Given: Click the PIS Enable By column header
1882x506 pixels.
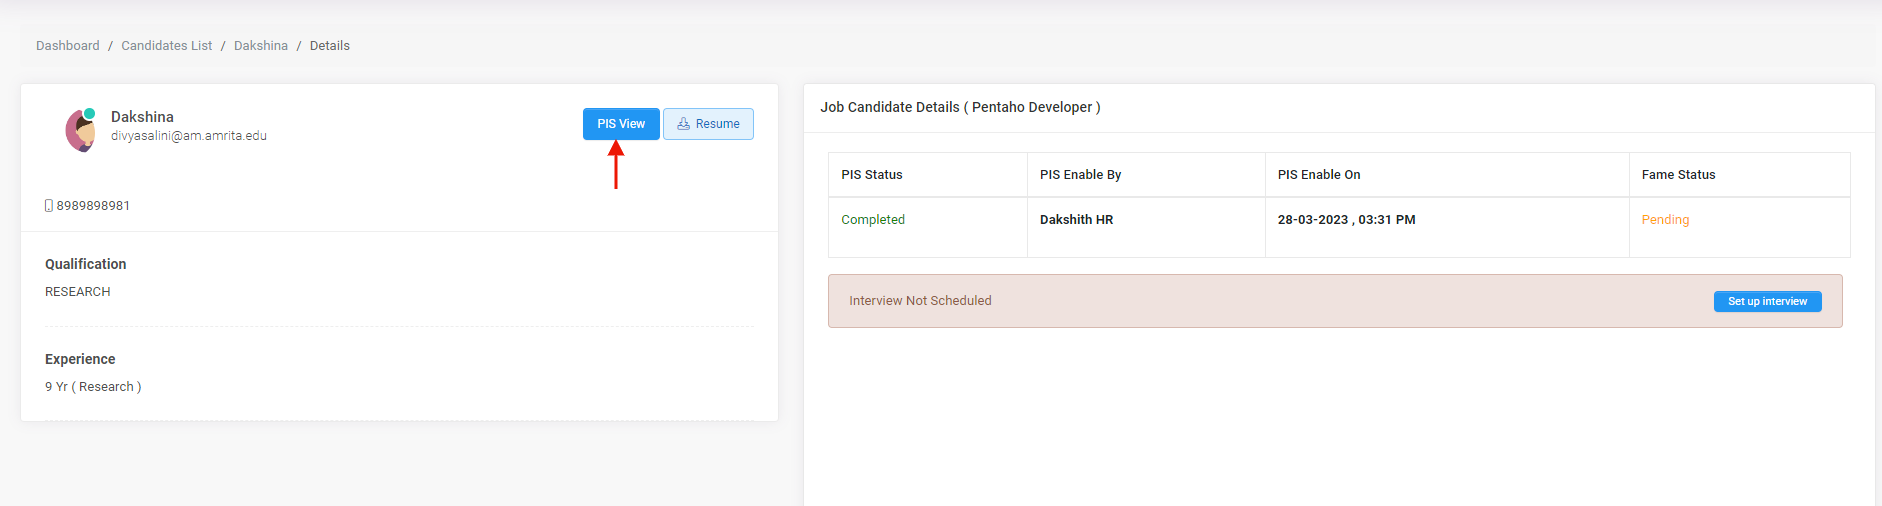Looking at the screenshot, I should [x=1080, y=175].
